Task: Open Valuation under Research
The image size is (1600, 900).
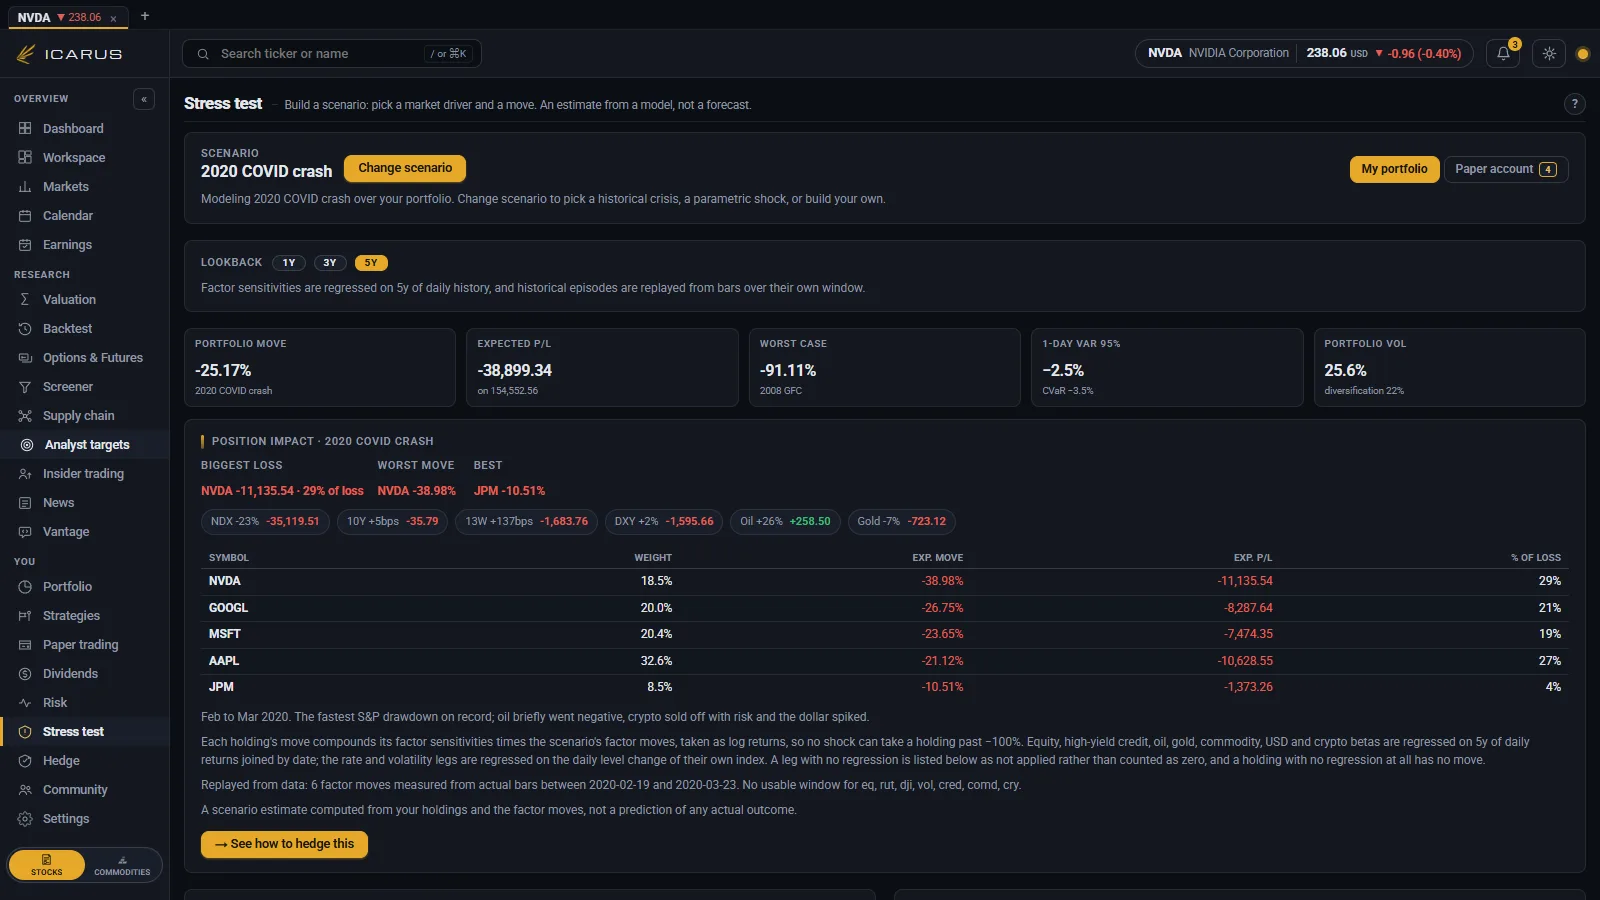Action: tap(84, 299)
